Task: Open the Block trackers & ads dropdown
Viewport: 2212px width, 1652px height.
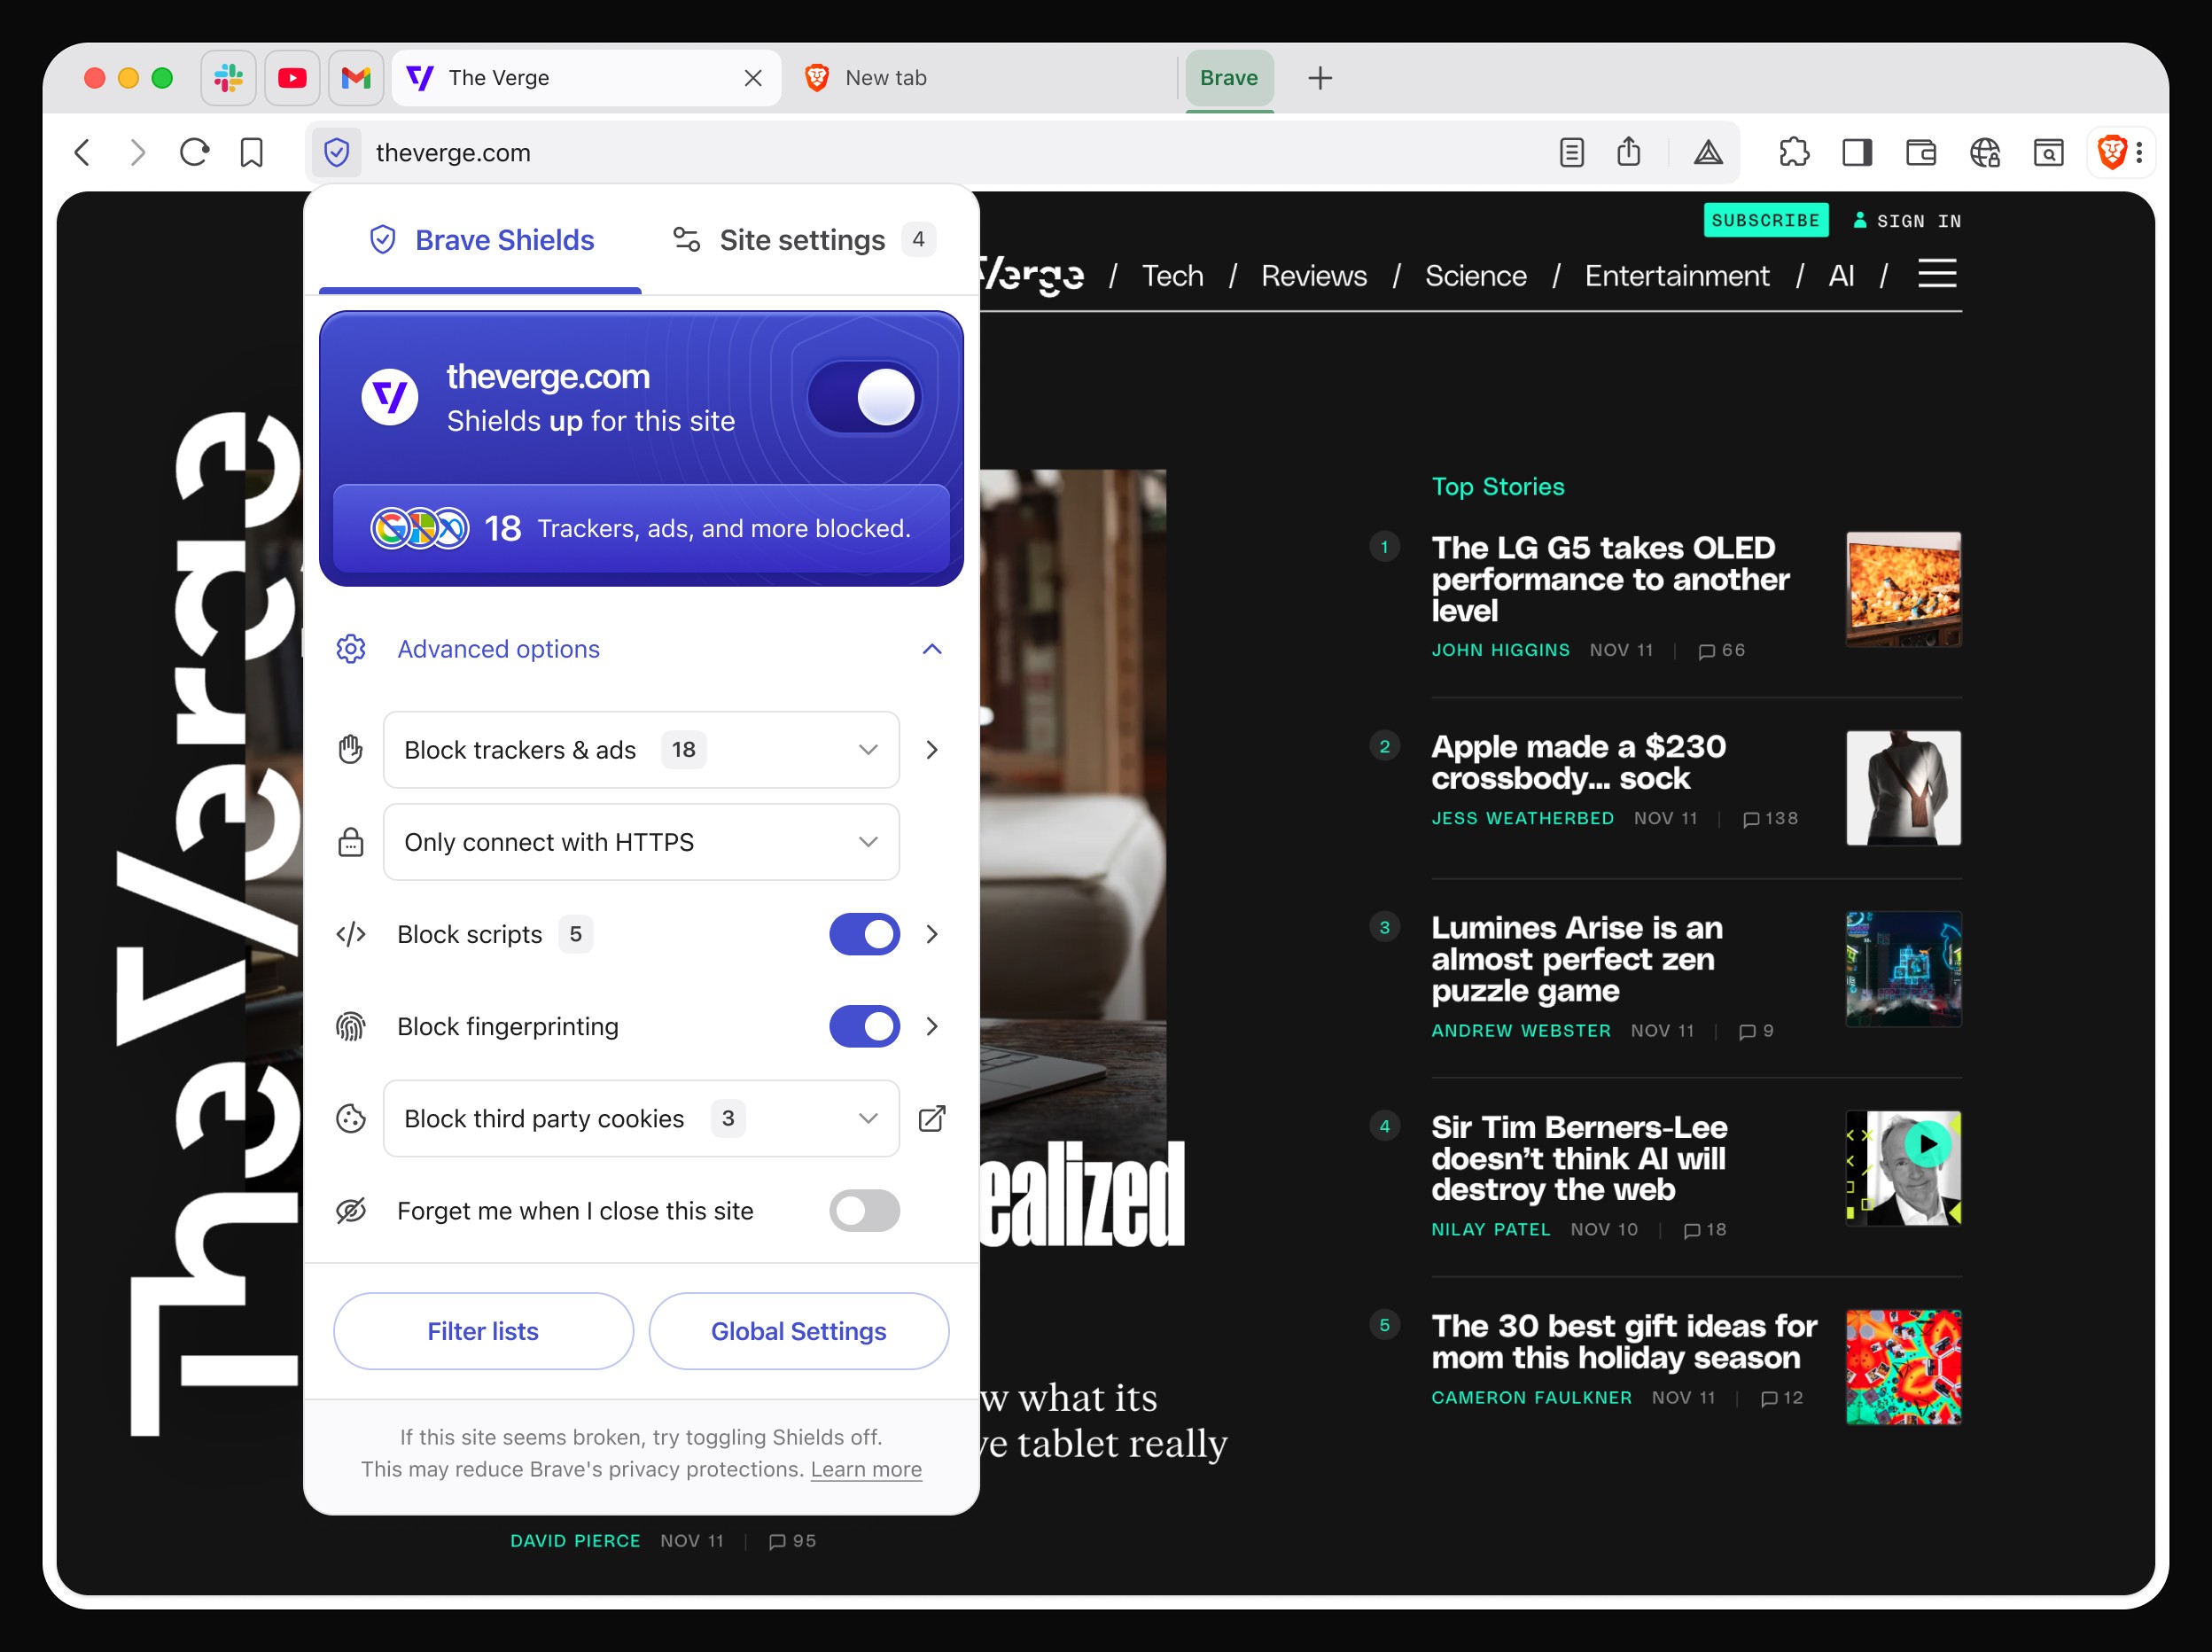Action: coord(640,750)
